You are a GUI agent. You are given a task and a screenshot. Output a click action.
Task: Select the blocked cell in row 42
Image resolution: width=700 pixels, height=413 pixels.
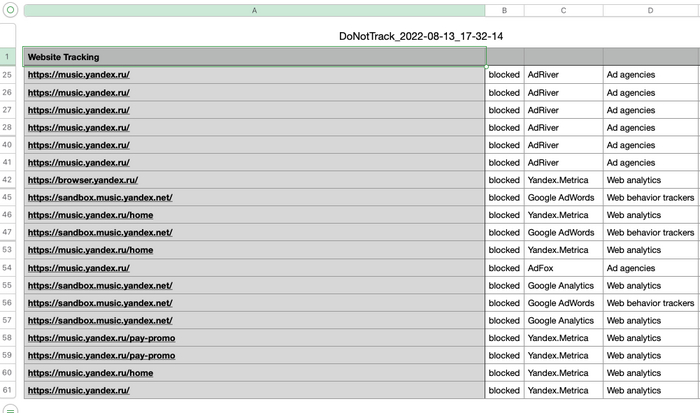coord(504,180)
